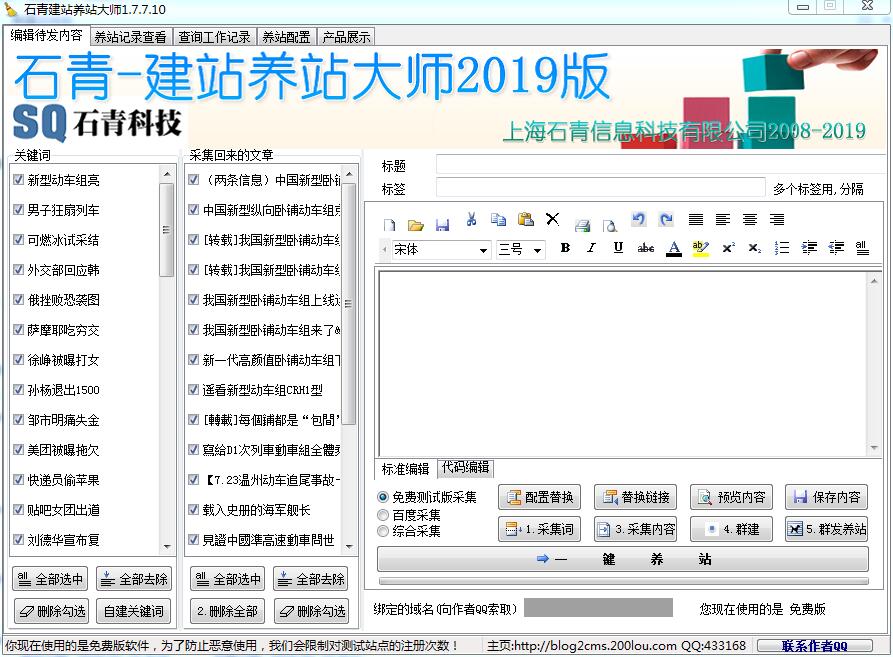Image resolution: width=893 pixels, height=657 pixels.
Task: Click the 一键养站 button
Action: (x=622, y=560)
